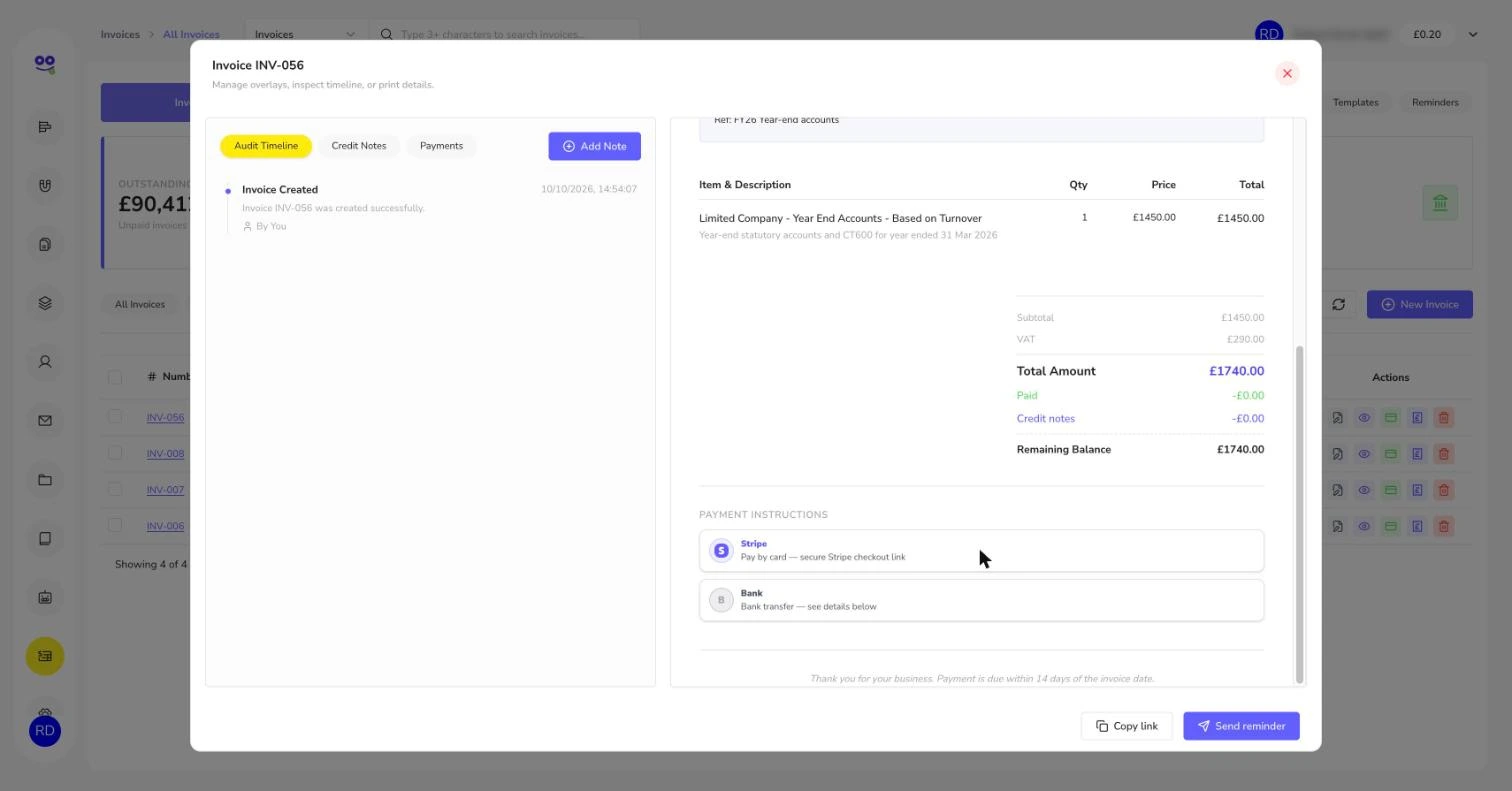Open the INV-006 invoice link

(166, 526)
